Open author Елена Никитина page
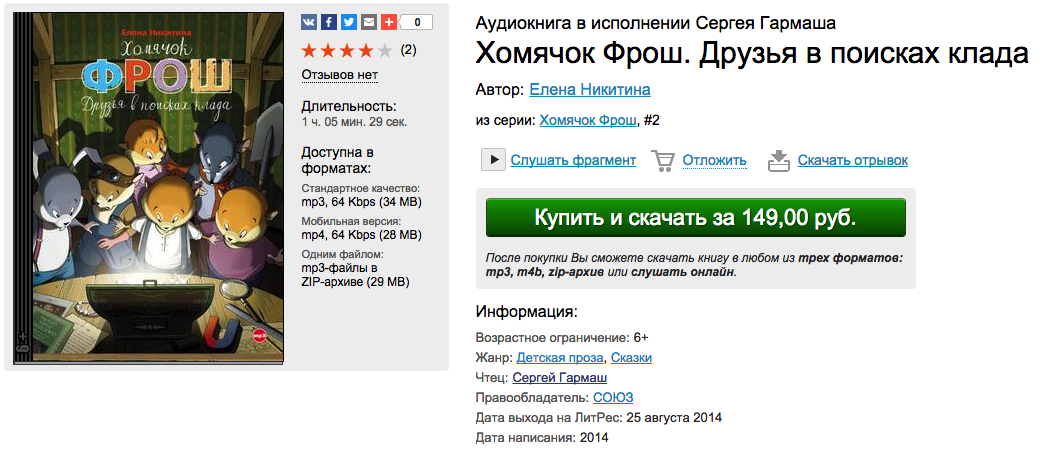 click(x=590, y=89)
